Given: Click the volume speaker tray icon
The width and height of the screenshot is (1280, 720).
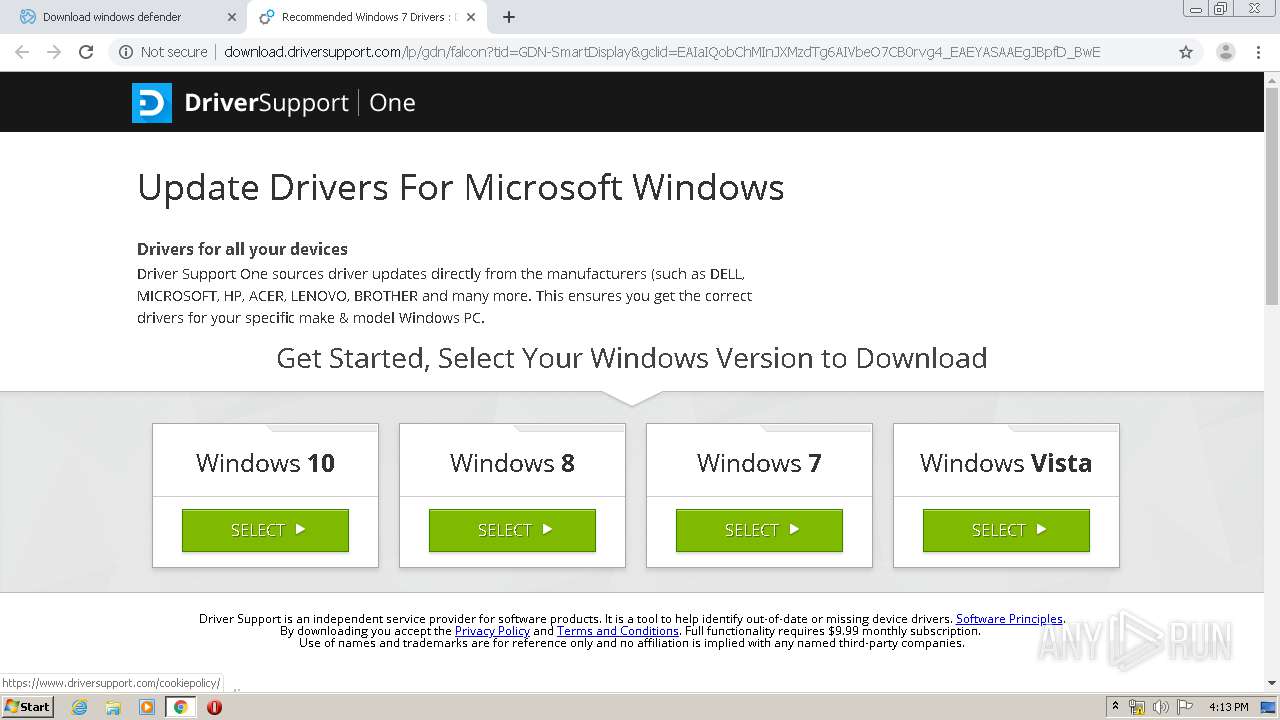Looking at the screenshot, I should pos(1161,707).
